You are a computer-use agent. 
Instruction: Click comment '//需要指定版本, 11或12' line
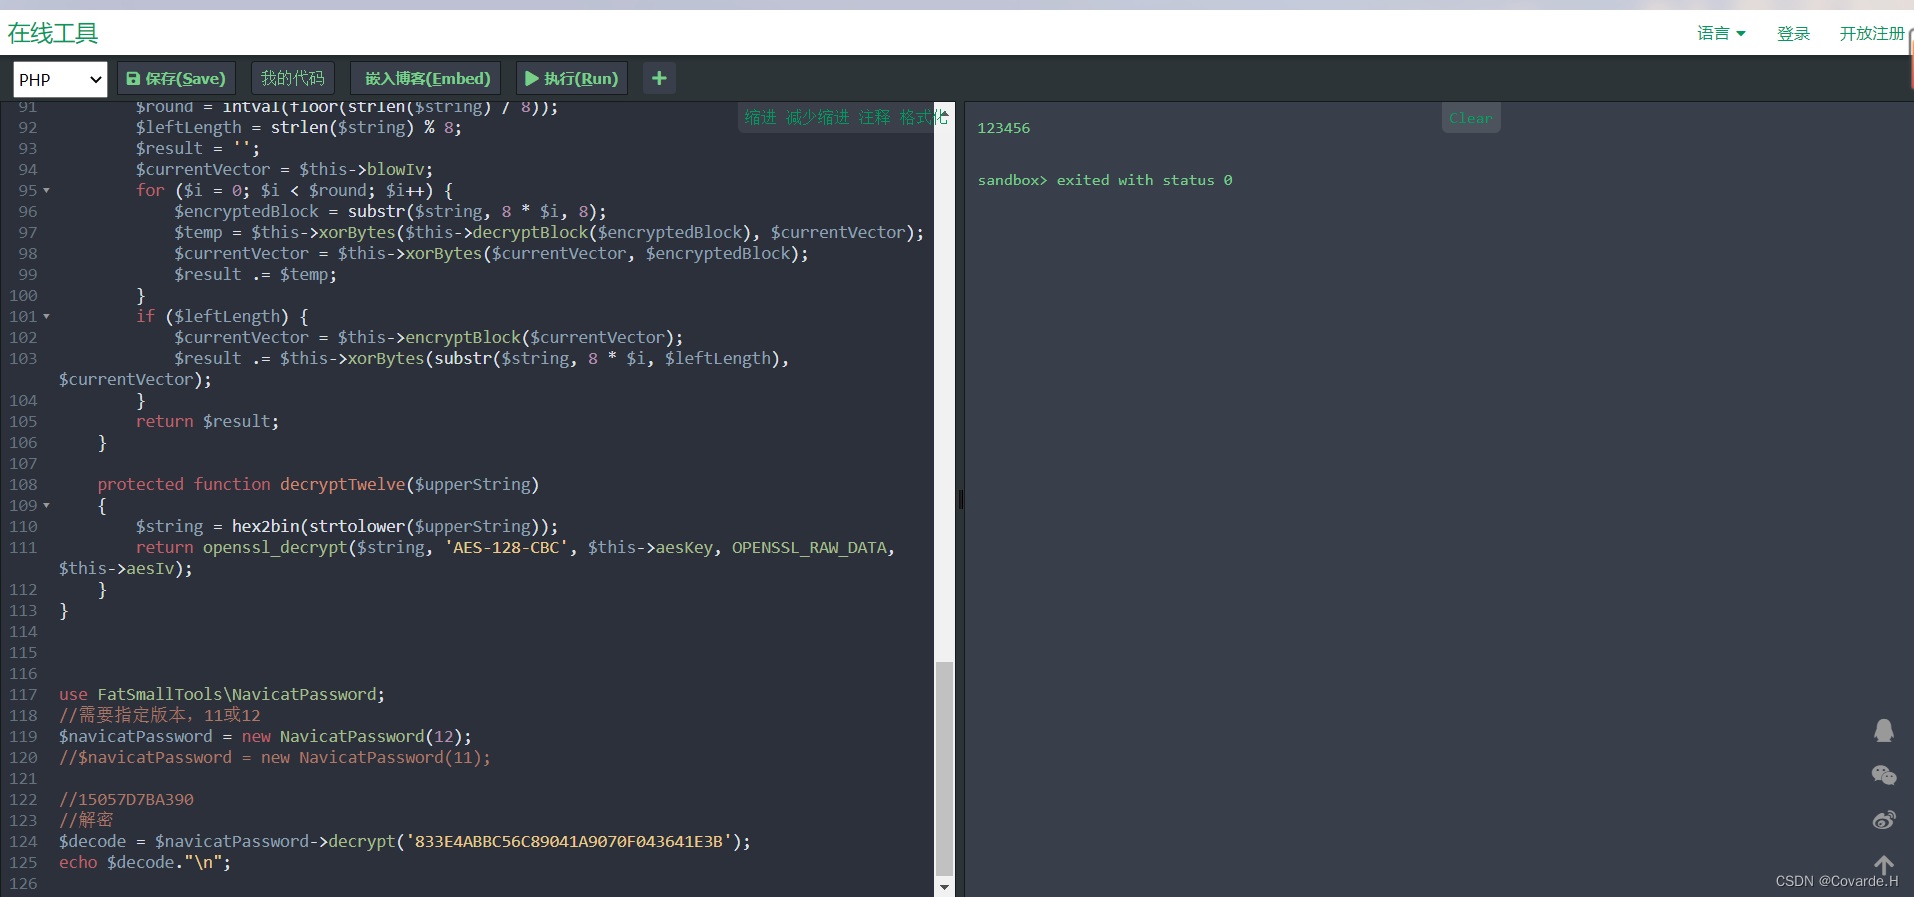(160, 716)
